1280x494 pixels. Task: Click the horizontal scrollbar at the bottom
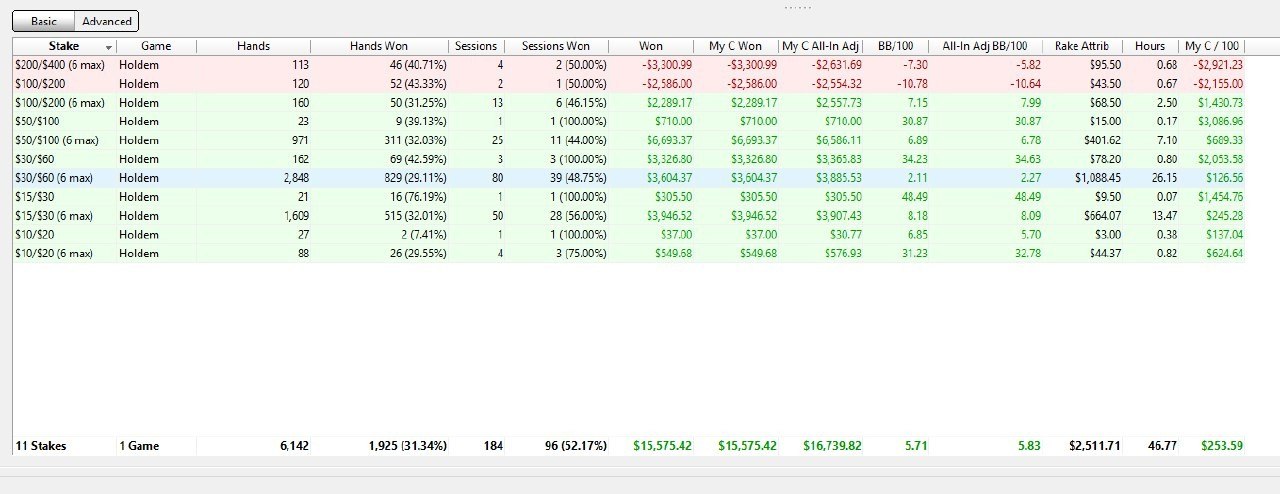[640, 467]
